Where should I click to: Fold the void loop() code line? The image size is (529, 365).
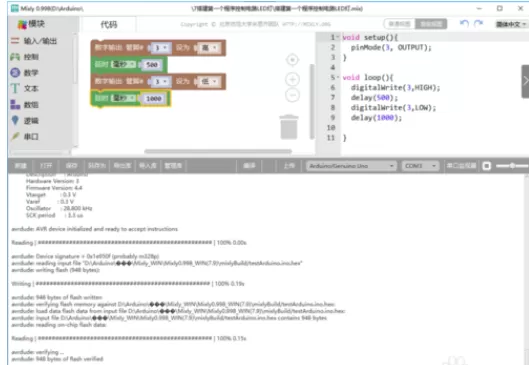pyautogui.click(x=338, y=77)
